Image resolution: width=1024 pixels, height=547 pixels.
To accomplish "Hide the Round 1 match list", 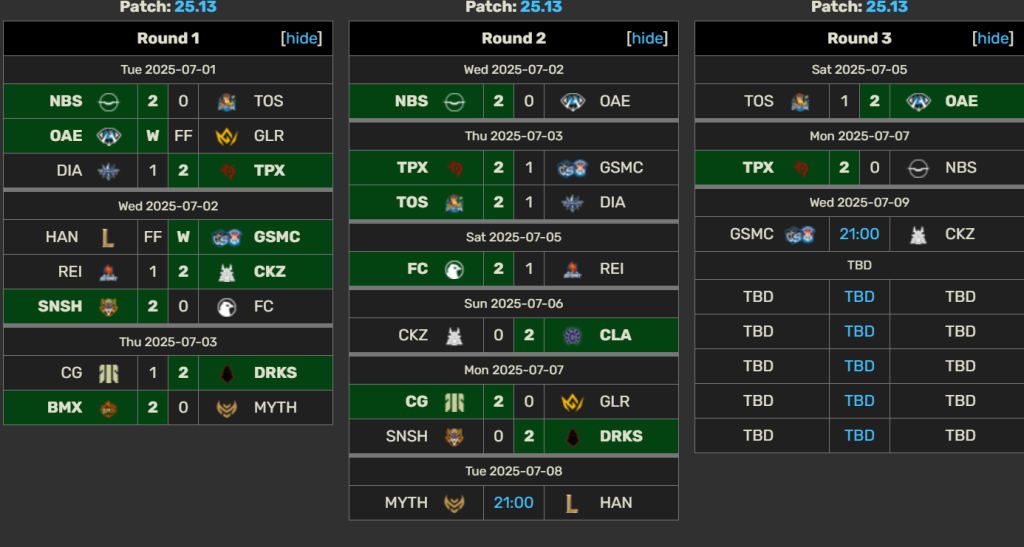I will pyautogui.click(x=302, y=39).
